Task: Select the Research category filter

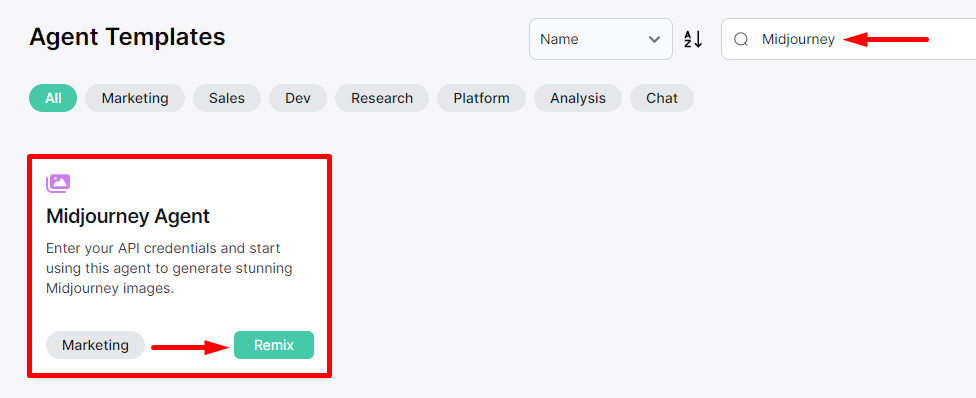Action: [x=382, y=98]
